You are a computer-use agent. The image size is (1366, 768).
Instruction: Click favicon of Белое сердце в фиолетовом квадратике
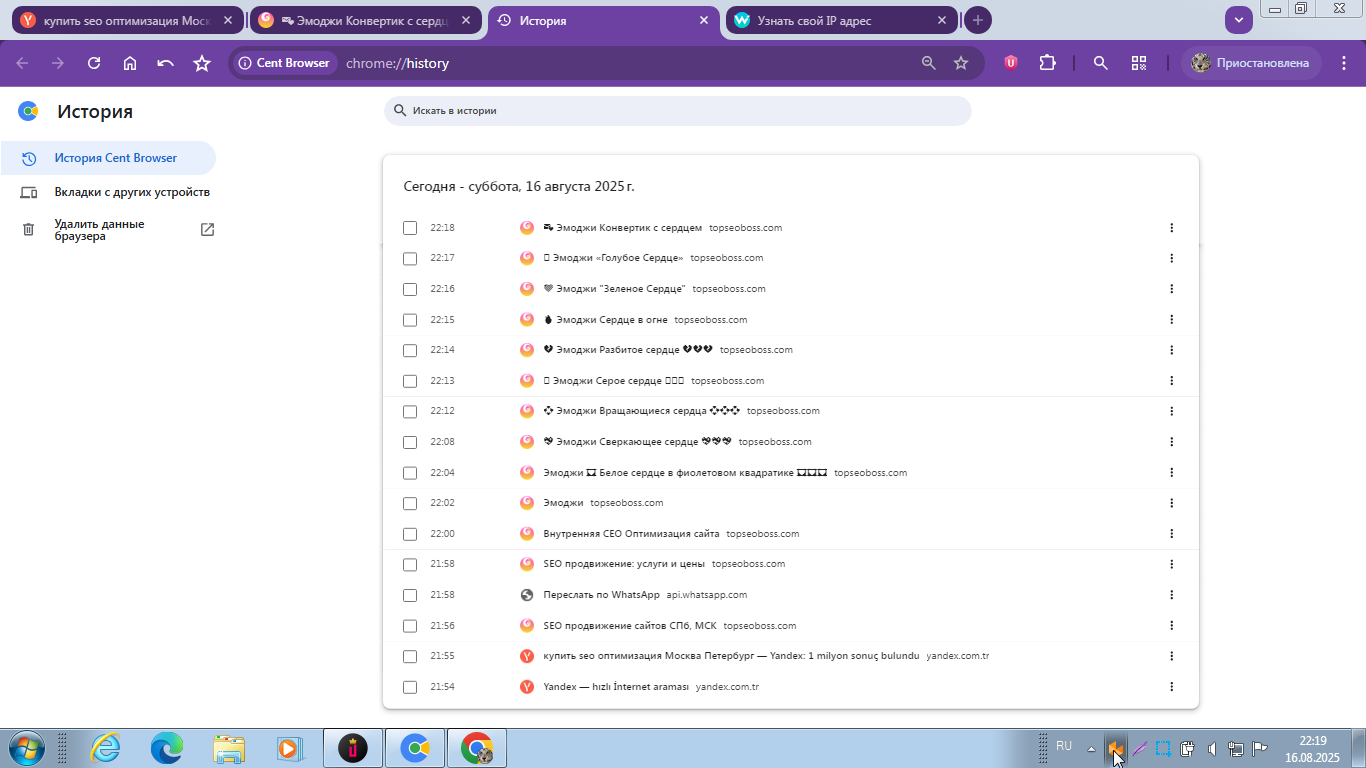pyautogui.click(x=527, y=473)
